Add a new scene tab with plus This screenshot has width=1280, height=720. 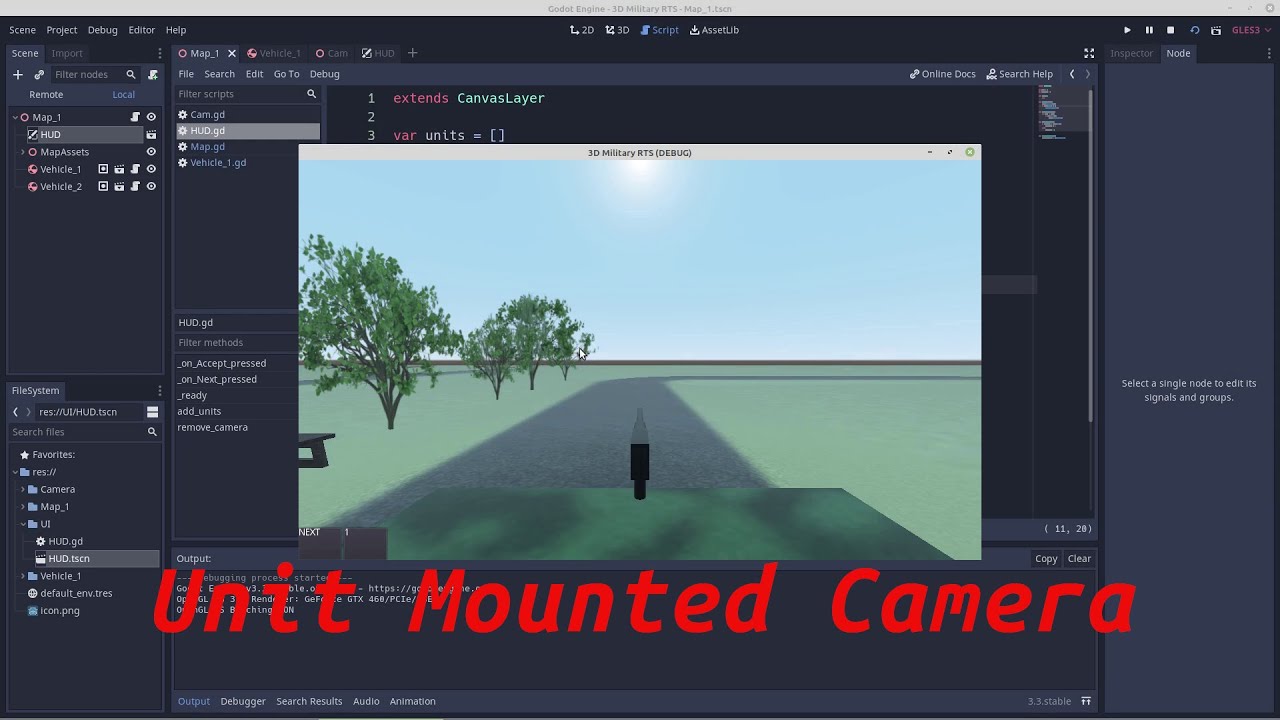click(x=412, y=53)
